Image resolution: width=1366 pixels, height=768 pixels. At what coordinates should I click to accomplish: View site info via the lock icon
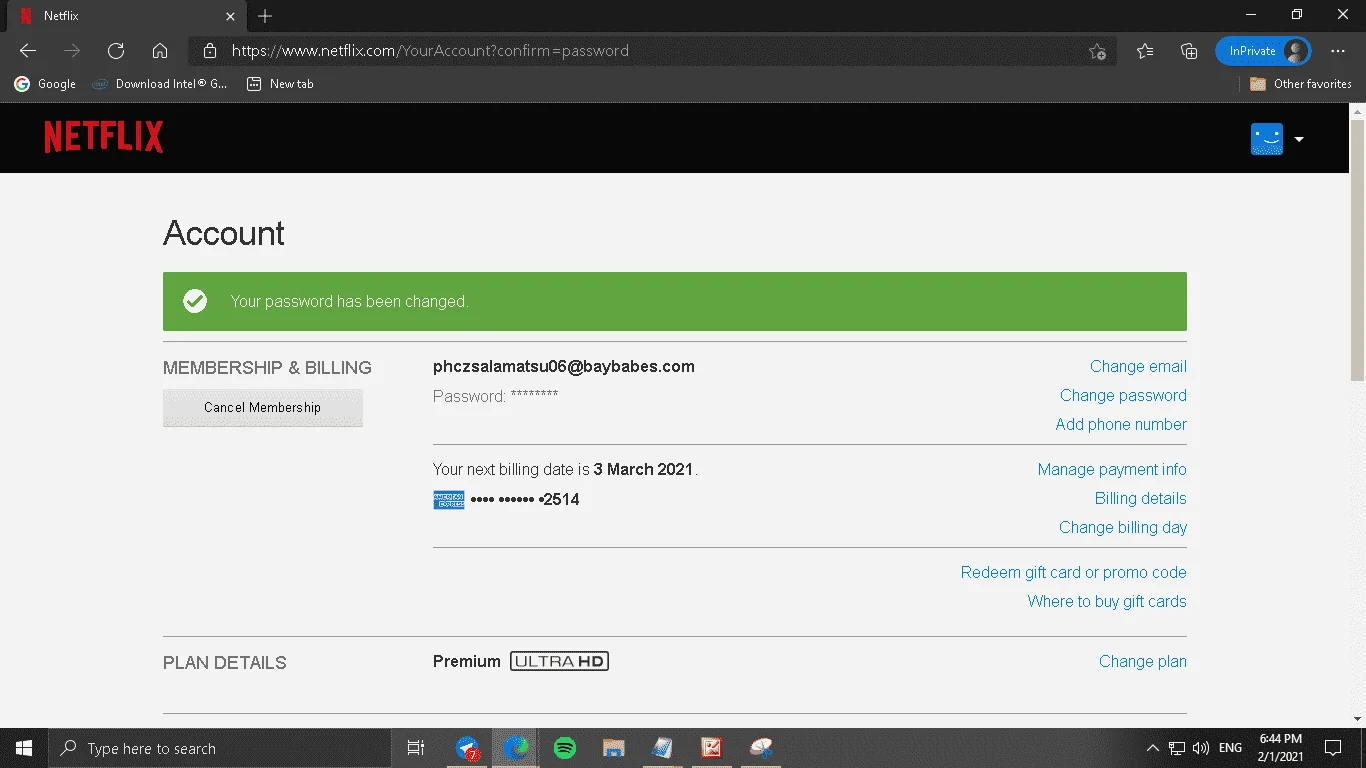click(209, 51)
